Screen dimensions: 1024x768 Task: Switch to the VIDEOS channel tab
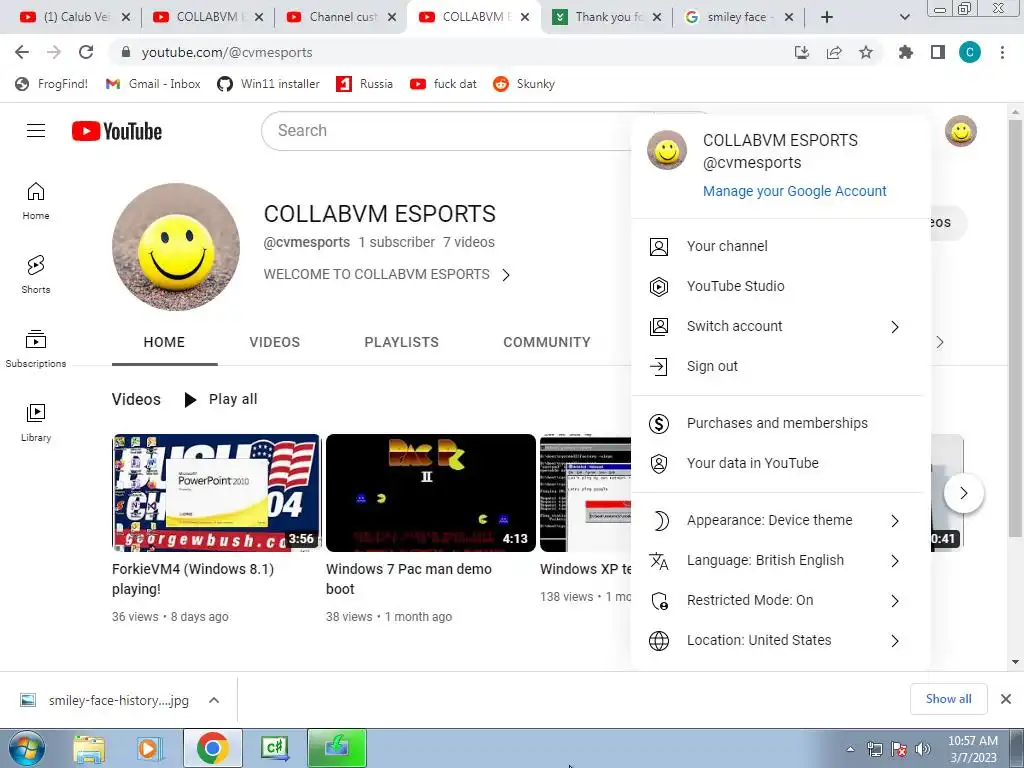[274, 342]
